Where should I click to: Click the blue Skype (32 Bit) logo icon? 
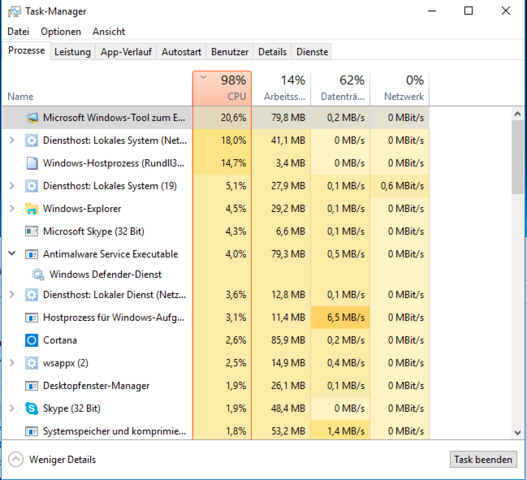point(32,408)
